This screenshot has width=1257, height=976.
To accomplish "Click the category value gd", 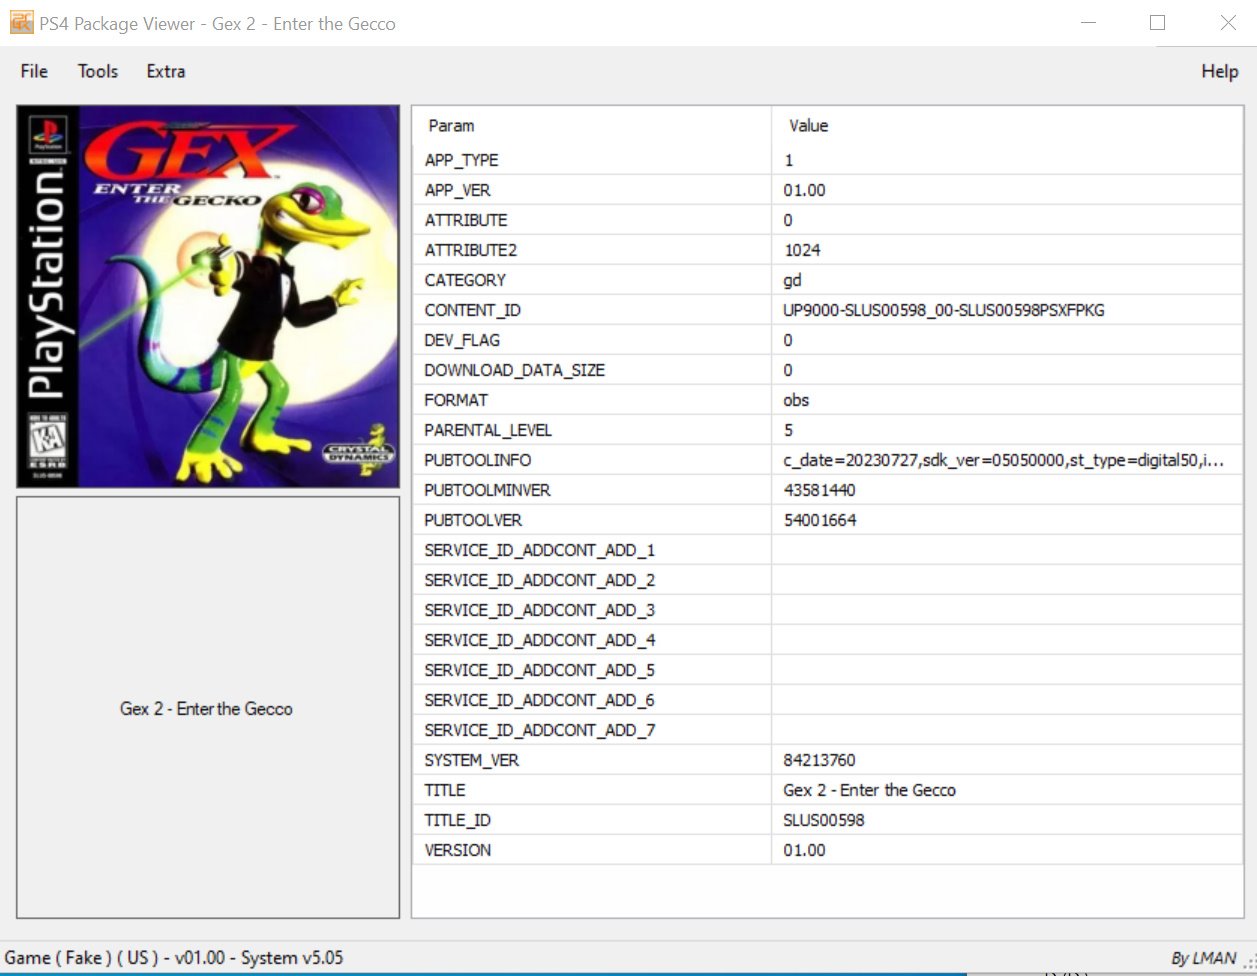I will tap(792, 280).
